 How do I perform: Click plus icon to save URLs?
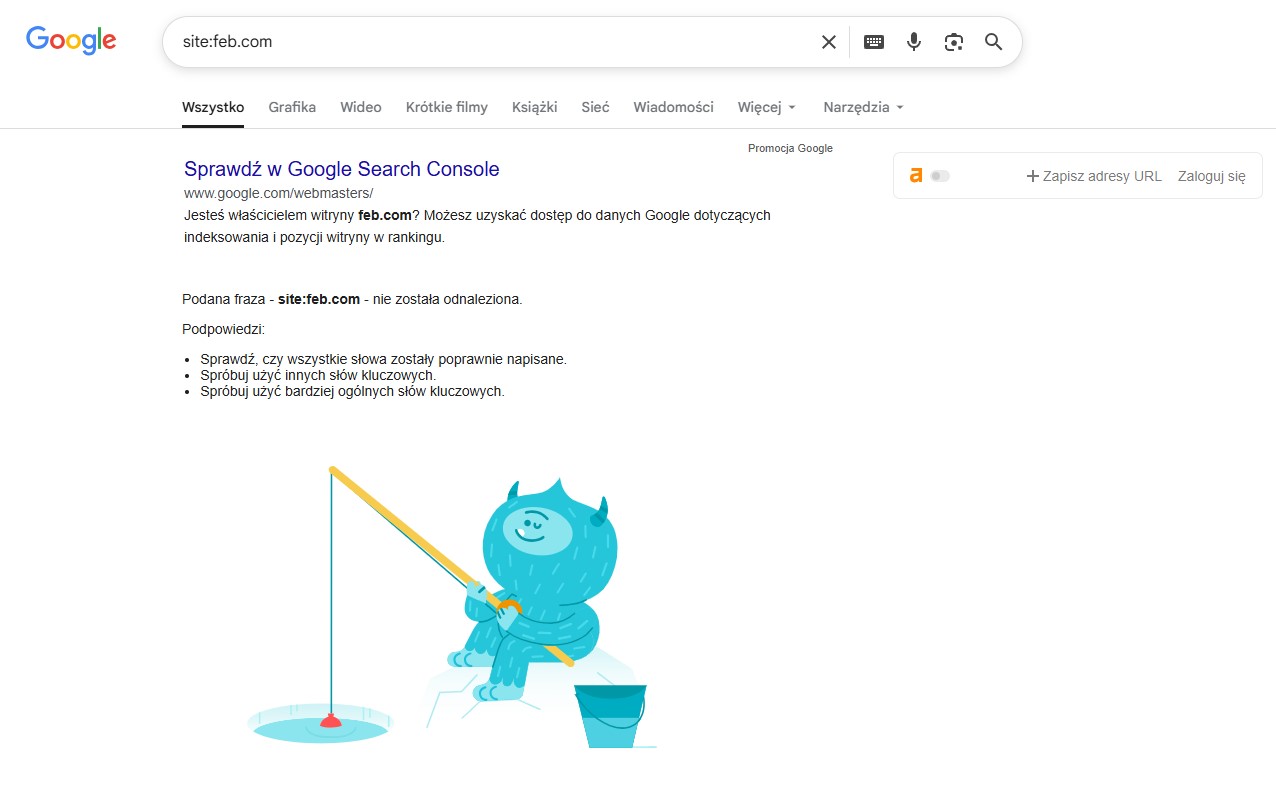[x=1033, y=176]
